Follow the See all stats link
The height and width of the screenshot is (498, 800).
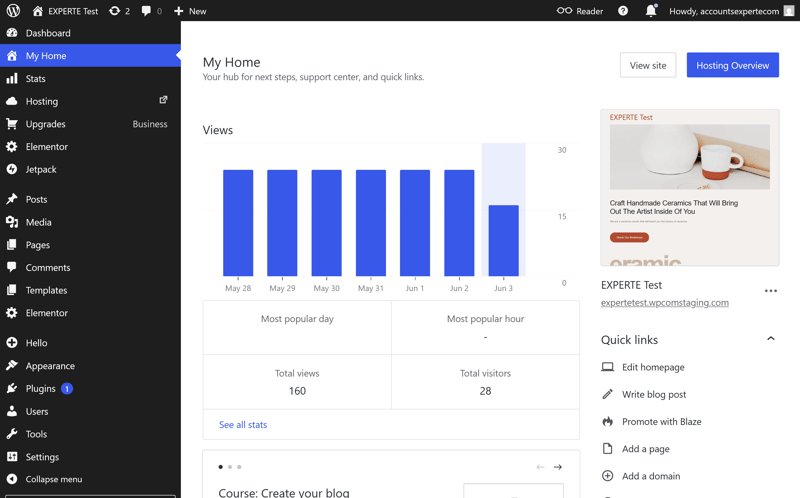pyautogui.click(x=243, y=425)
